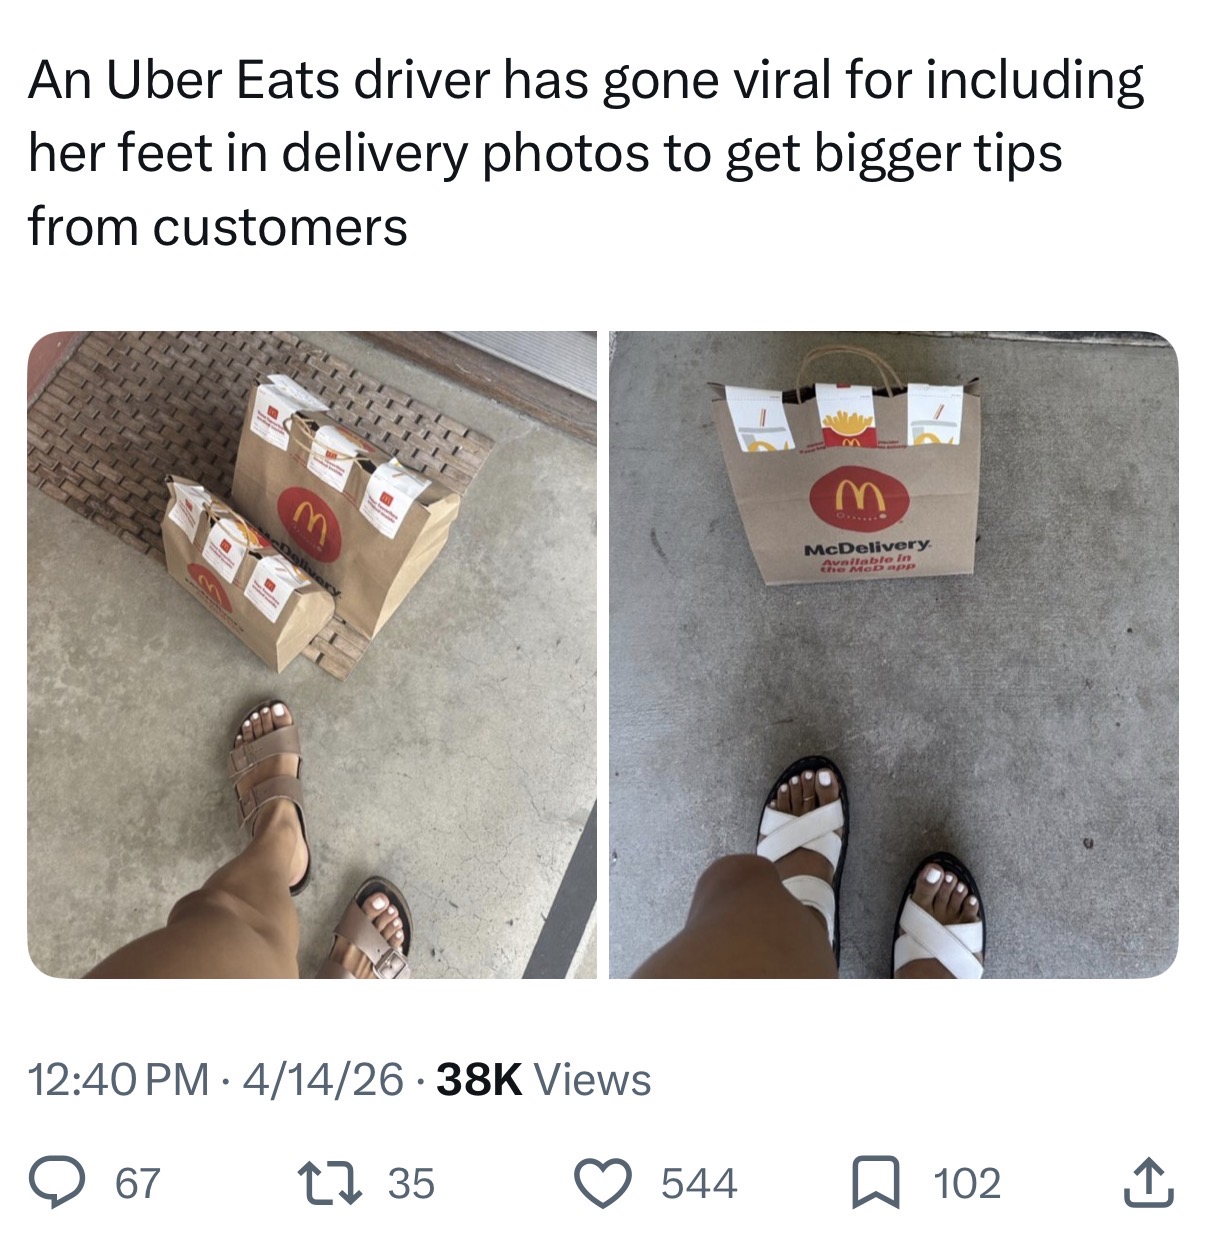Click the 12:40 PM timestamp
The image size is (1206, 1256).
tap(119, 1080)
